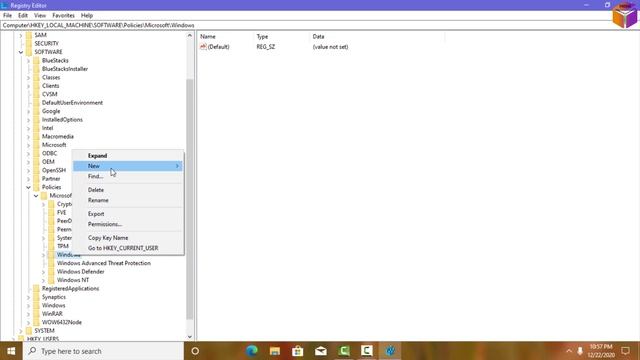Expand the Classes key

point(29,78)
